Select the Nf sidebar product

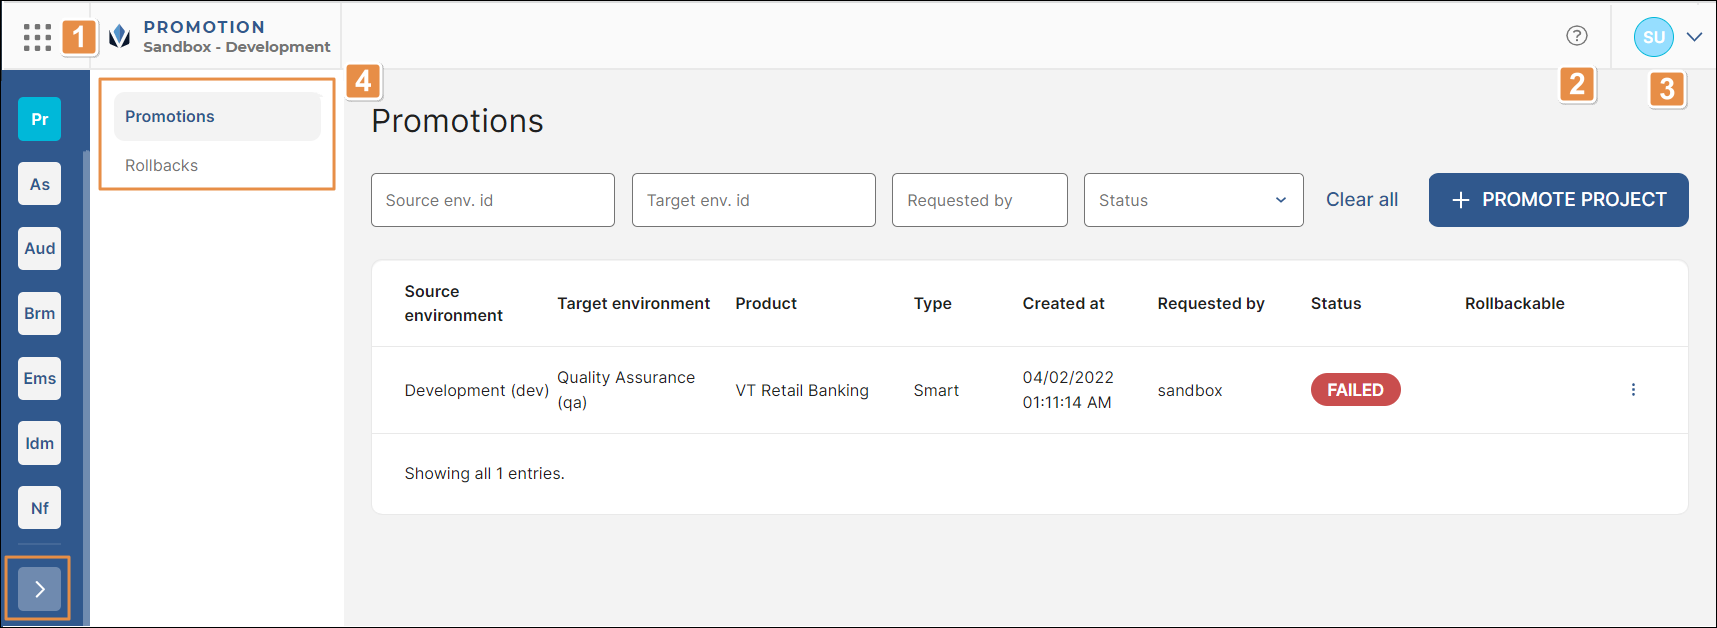[x=39, y=508]
